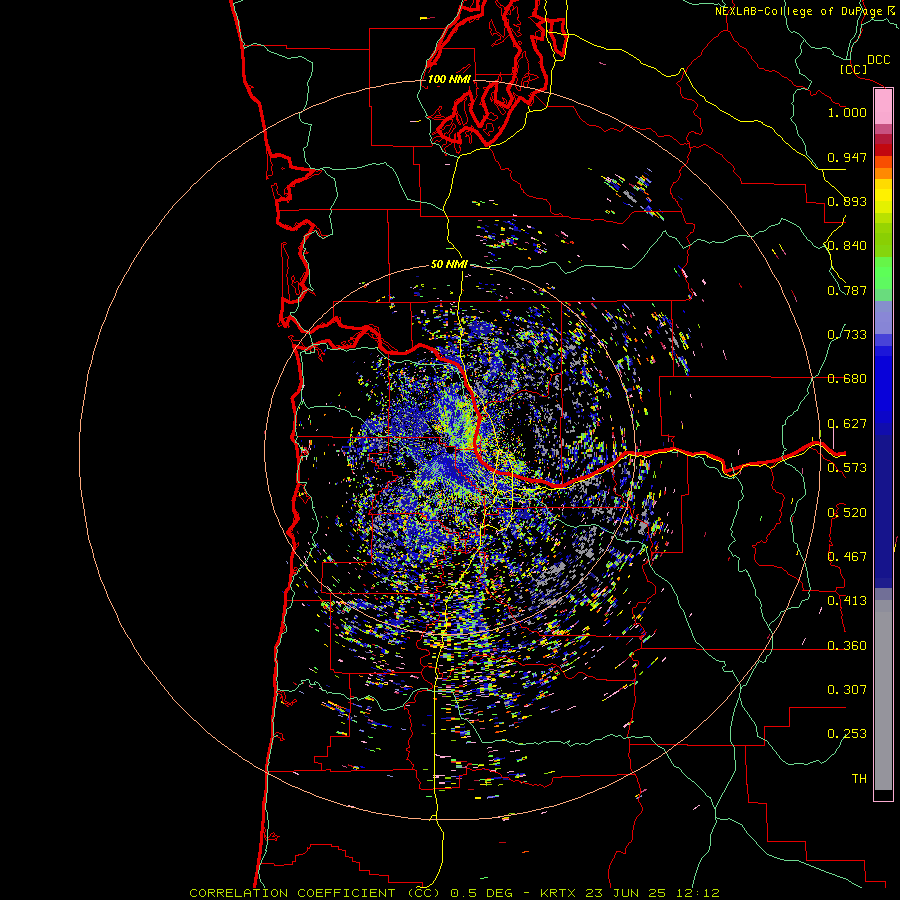Select the yellow segment of the color bar
This screenshot has height=900, width=900.
click(x=883, y=196)
